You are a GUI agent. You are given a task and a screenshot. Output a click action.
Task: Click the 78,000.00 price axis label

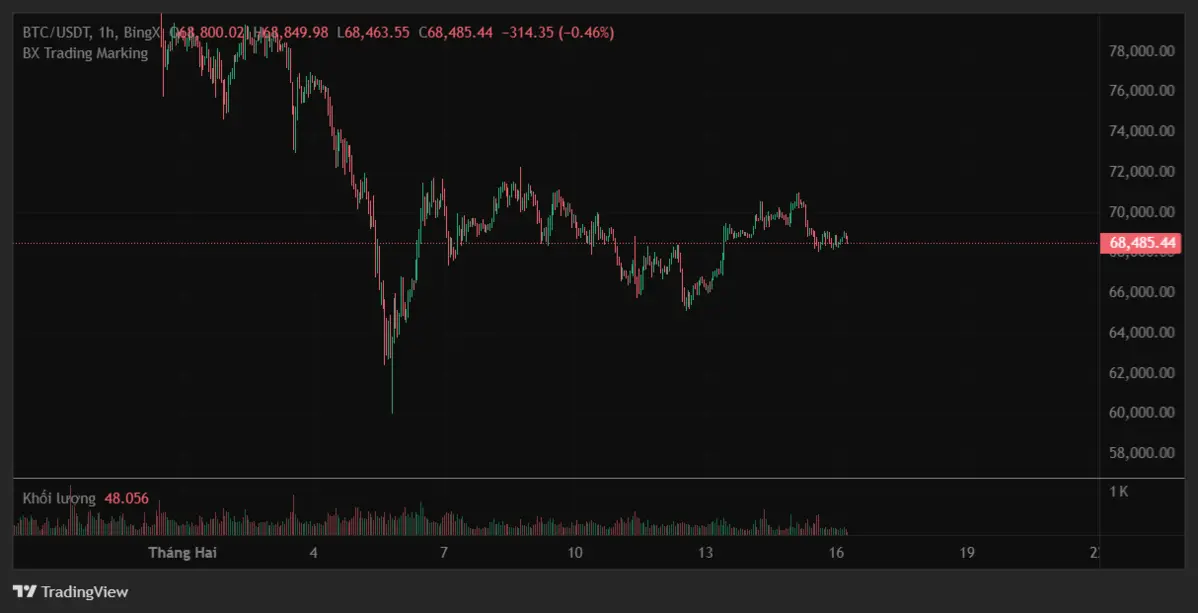pyautogui.click(x=1140, y=51)
